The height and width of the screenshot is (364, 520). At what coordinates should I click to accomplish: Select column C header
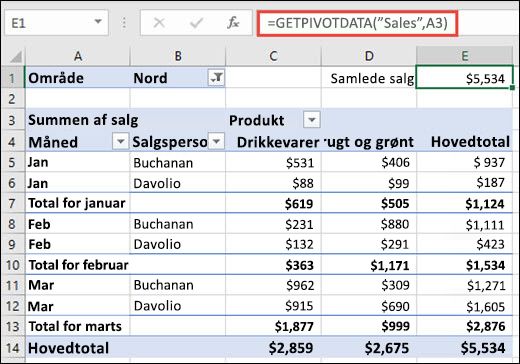[273, 56]
